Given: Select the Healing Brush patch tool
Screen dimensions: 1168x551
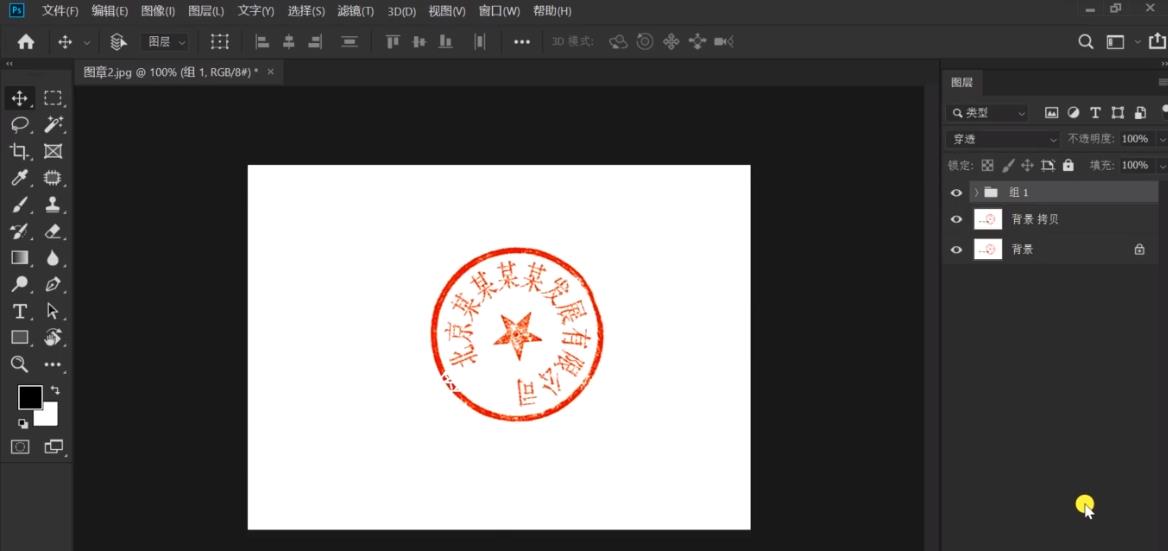Looking at the screenshot, I should click(x=52, y=178).
